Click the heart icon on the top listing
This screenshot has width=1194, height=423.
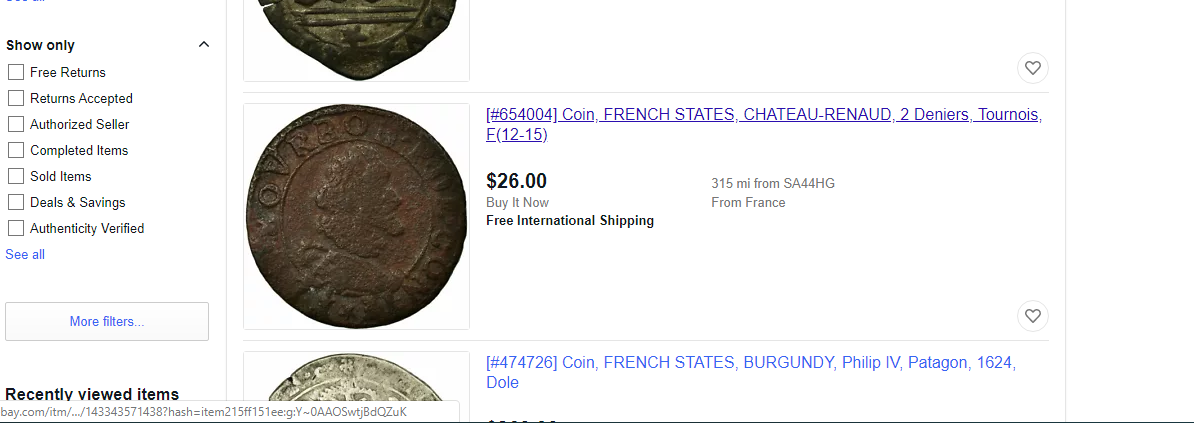(x=1033, y=68)
